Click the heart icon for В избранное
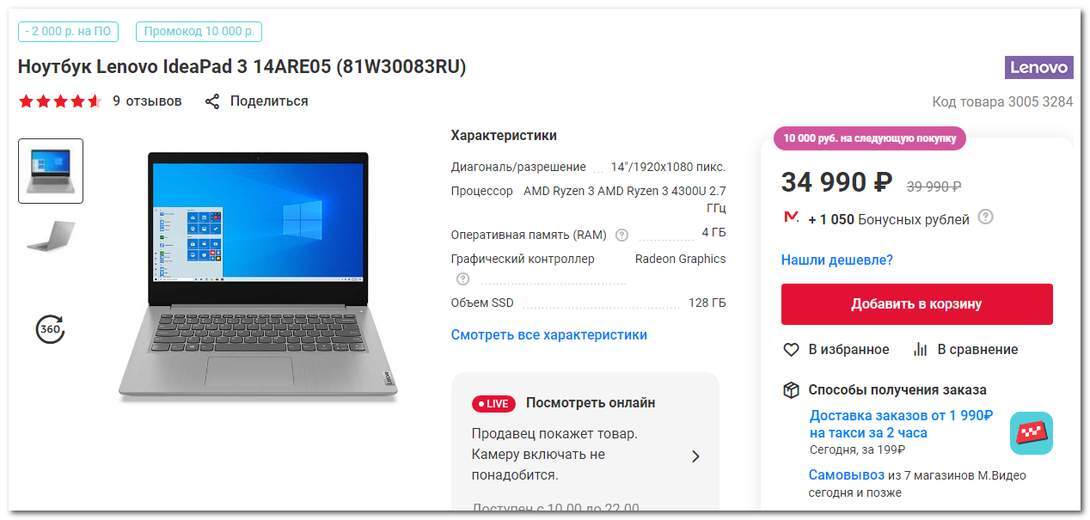The image size is (1090, 520). 791,350
